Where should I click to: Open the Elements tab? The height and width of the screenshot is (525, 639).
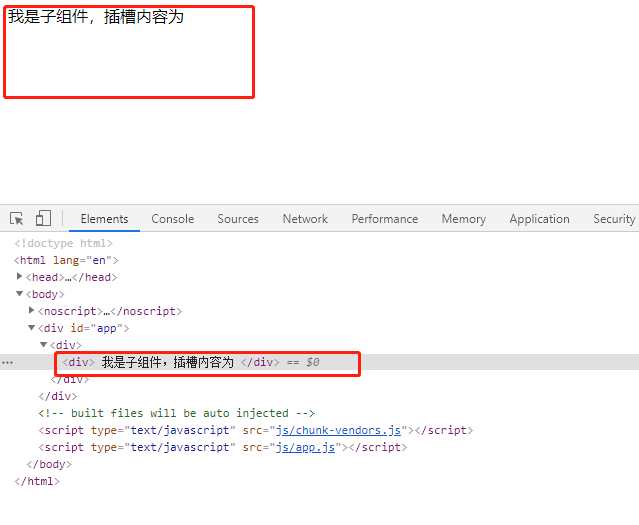pos(104,219)
